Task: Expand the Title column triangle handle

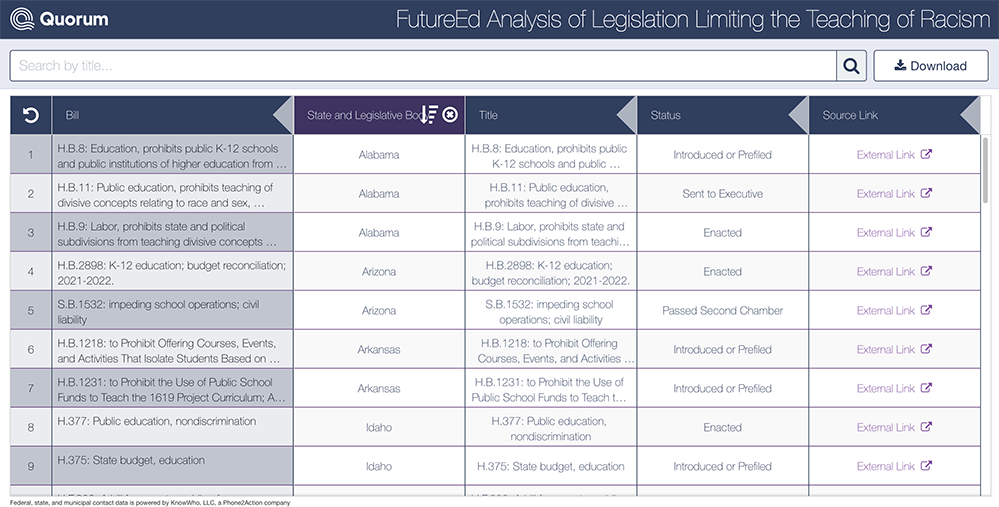Action: click(x=626, y=115)
